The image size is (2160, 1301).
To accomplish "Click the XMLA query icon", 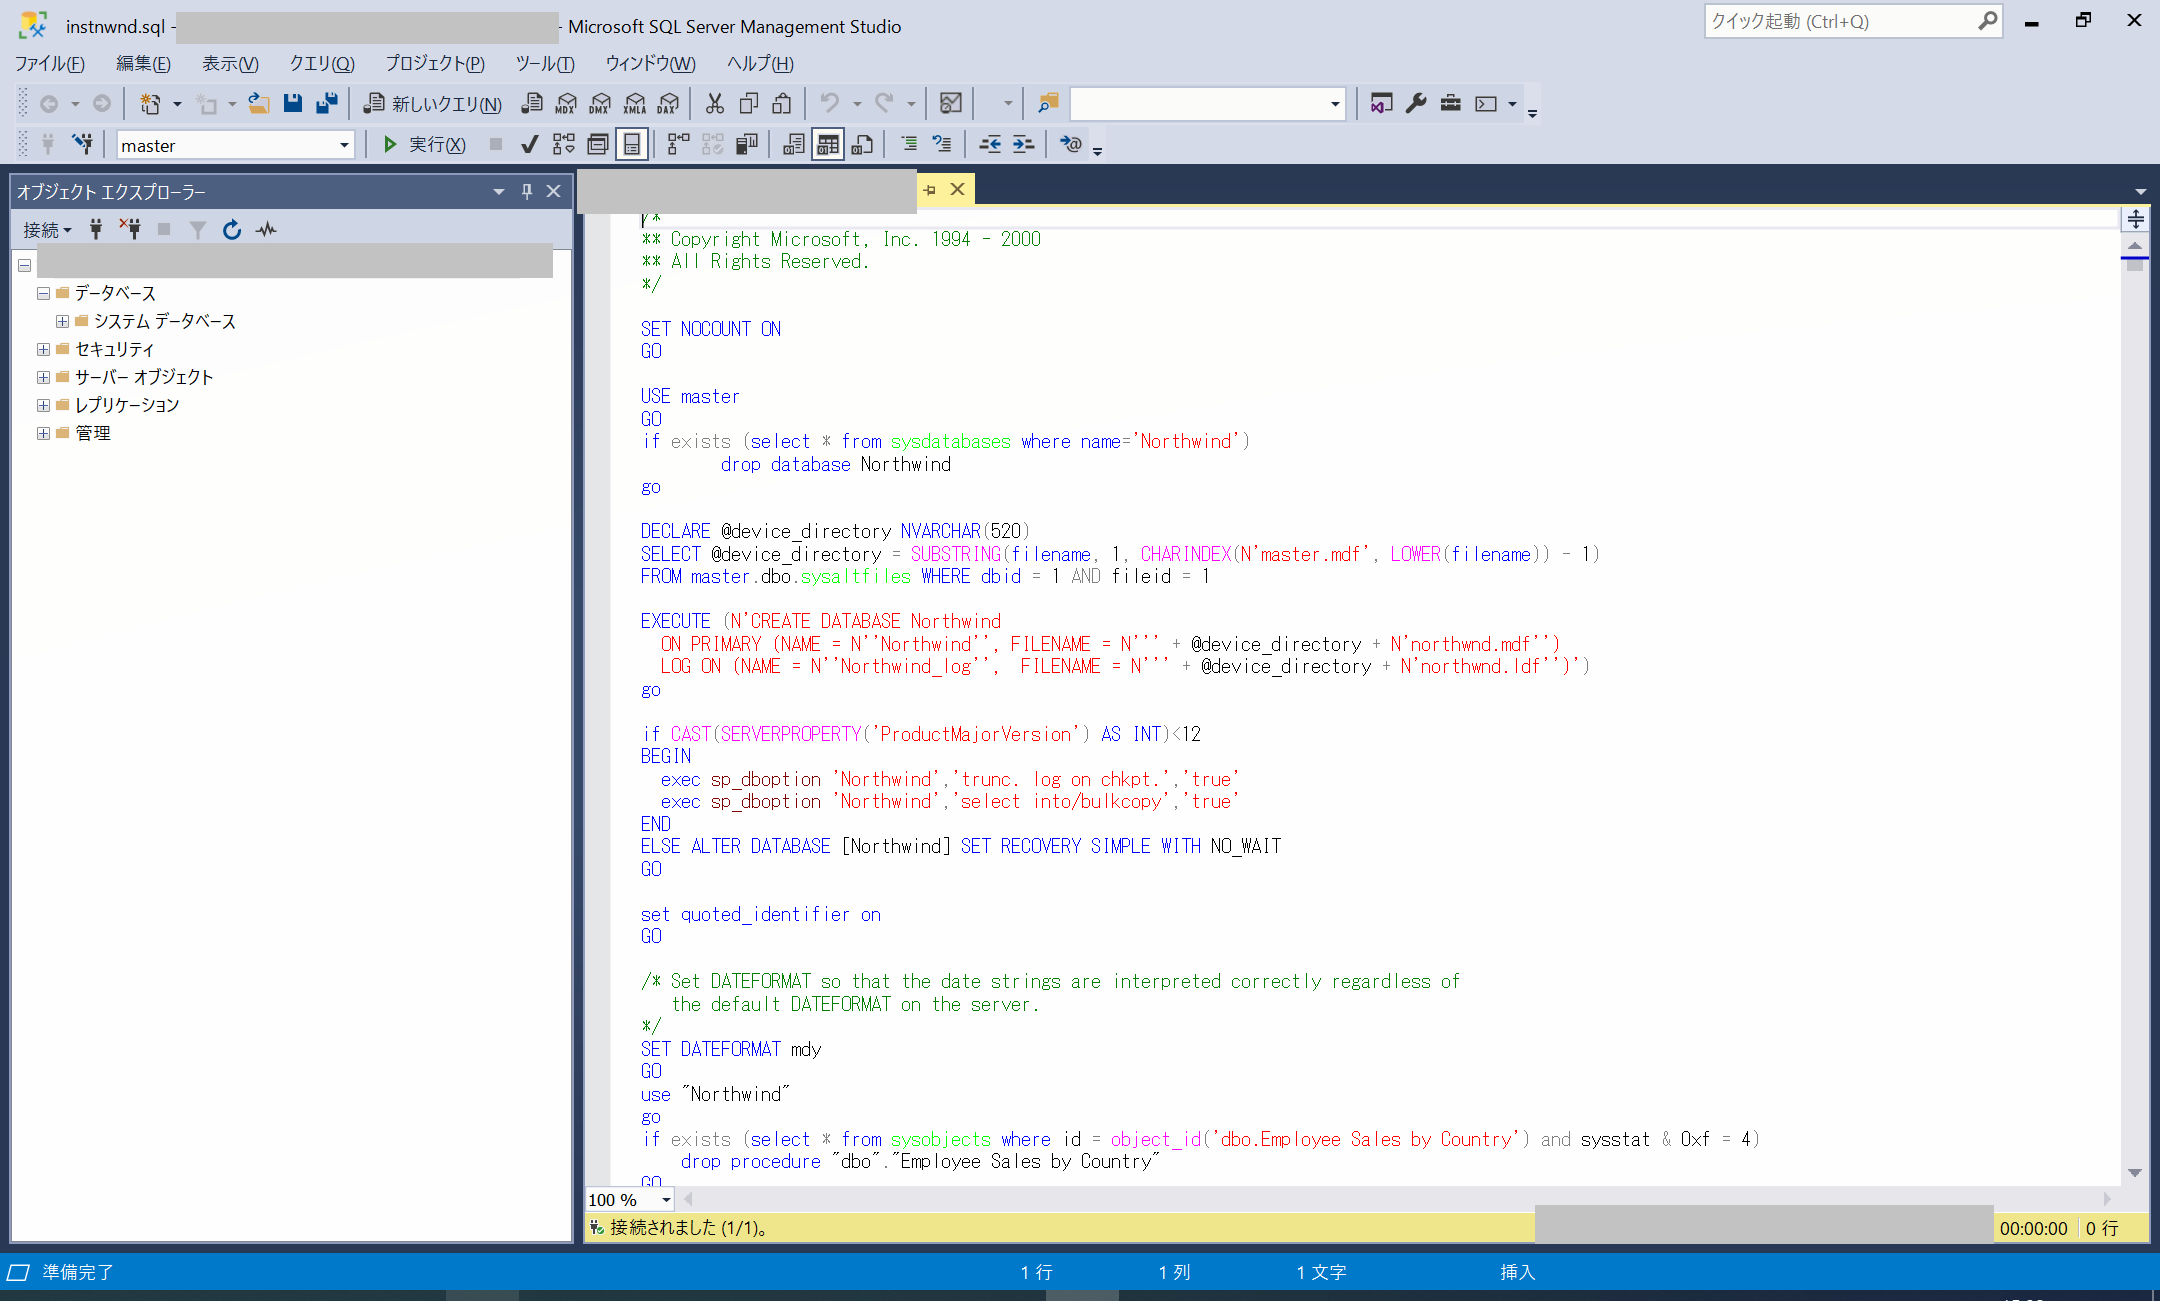I will pos(635,103).
